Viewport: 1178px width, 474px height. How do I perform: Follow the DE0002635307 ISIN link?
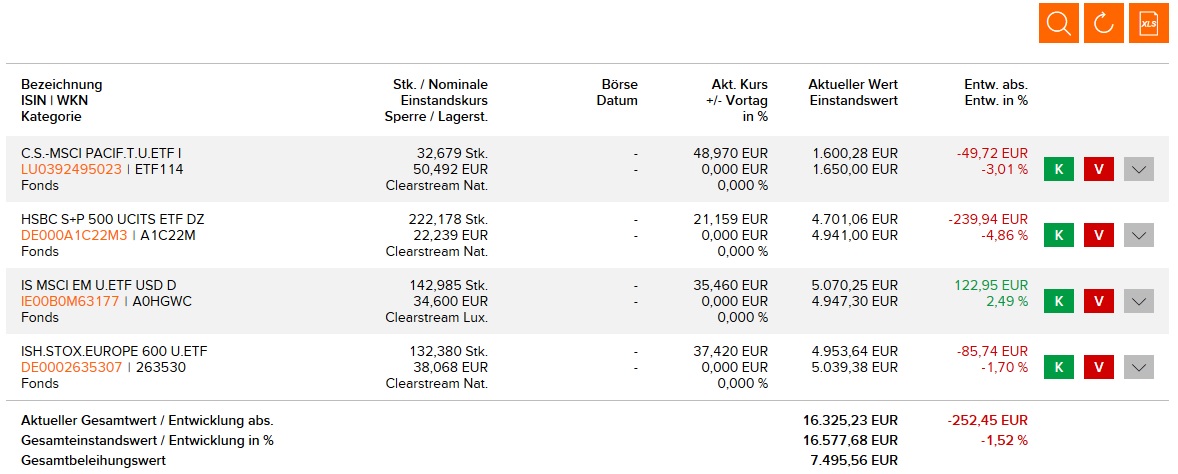(71, 367)
